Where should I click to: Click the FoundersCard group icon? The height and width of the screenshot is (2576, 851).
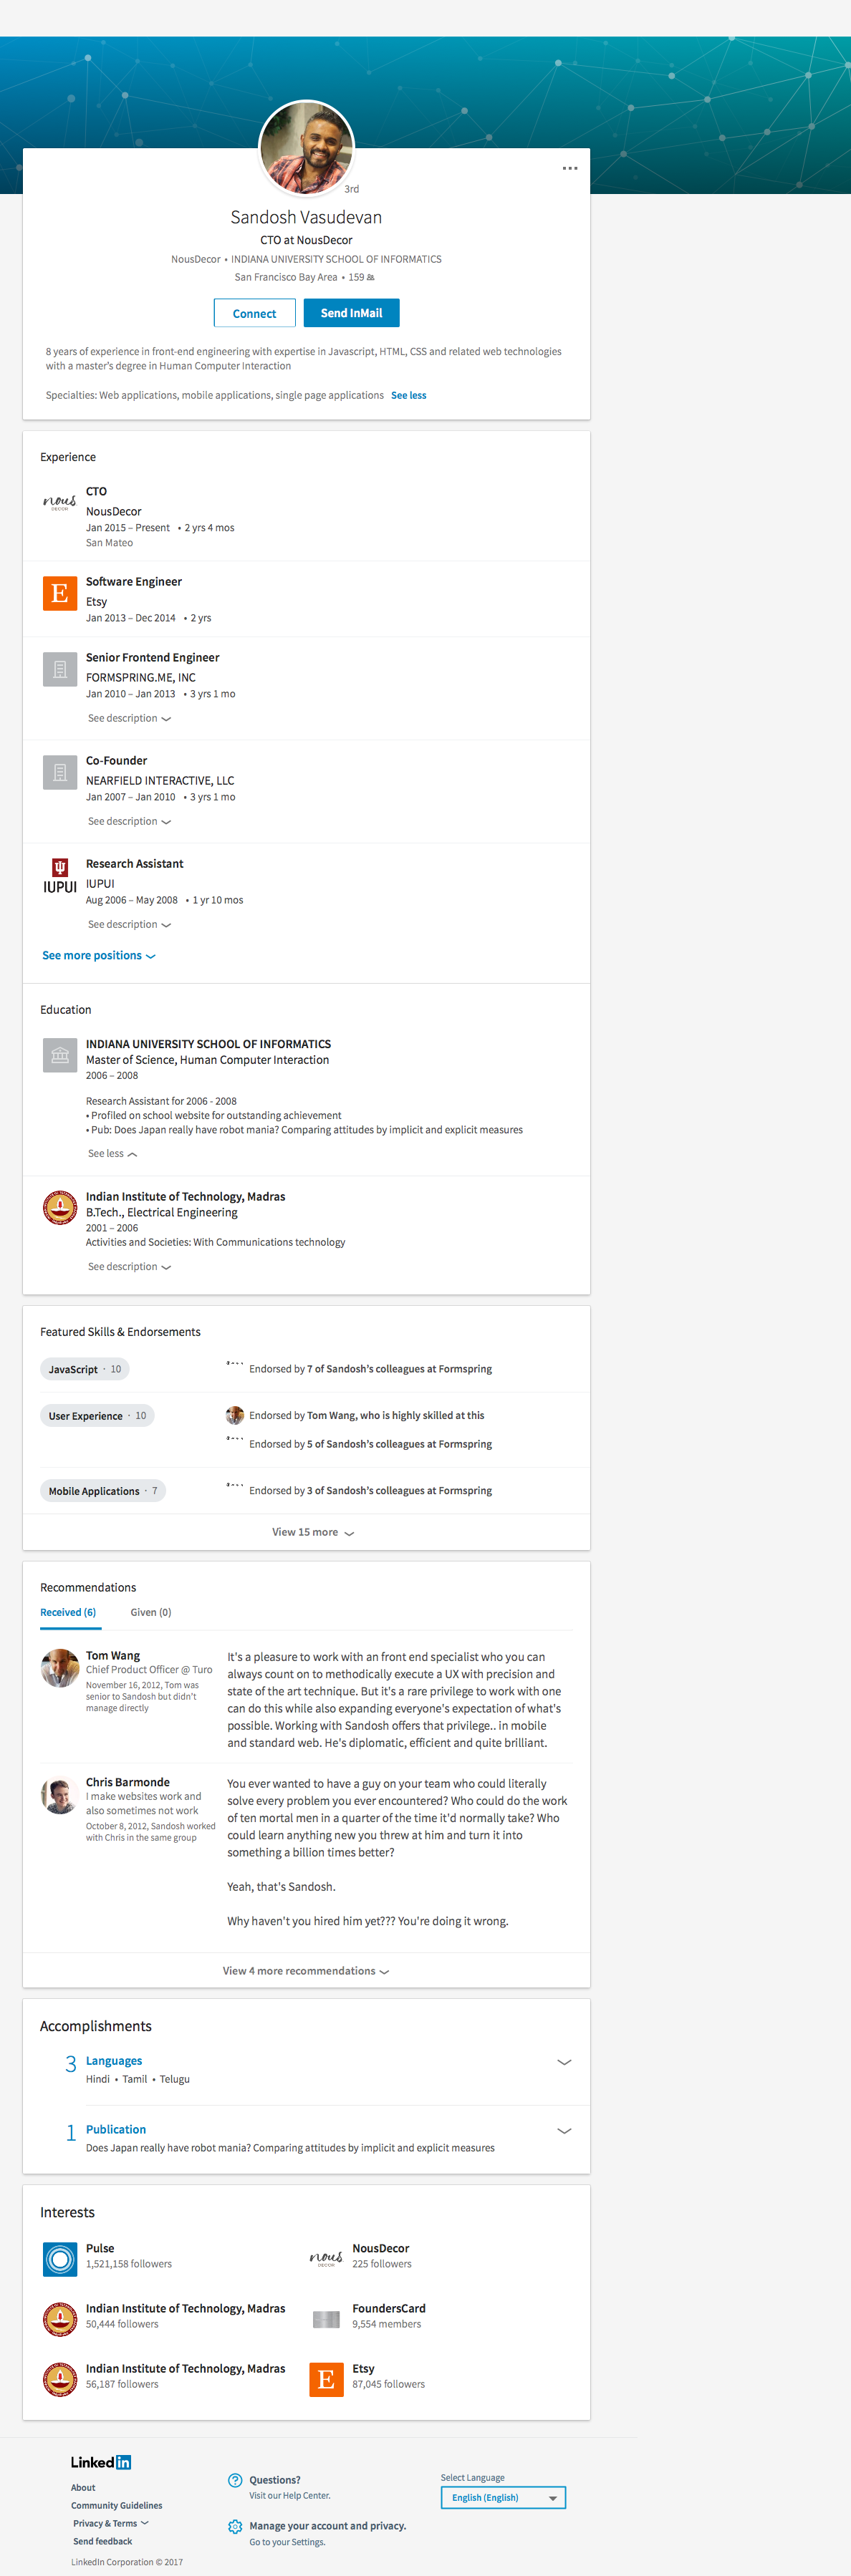click(326, 2319)
